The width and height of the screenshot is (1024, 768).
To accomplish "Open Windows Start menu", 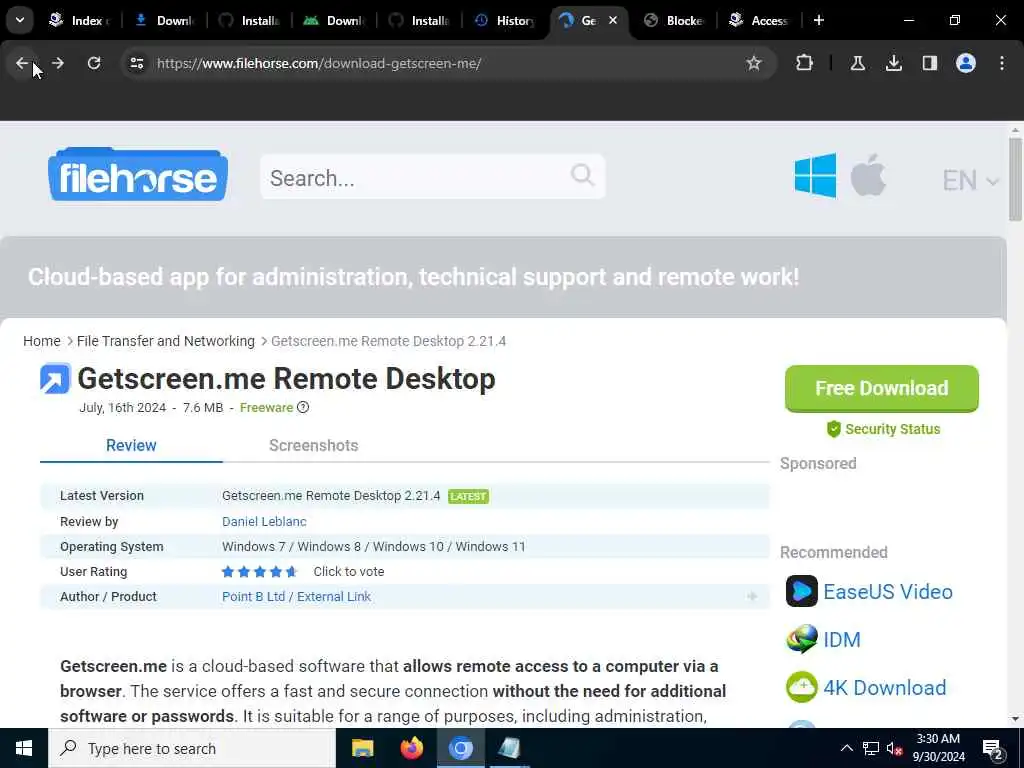I will pos(24,748).
